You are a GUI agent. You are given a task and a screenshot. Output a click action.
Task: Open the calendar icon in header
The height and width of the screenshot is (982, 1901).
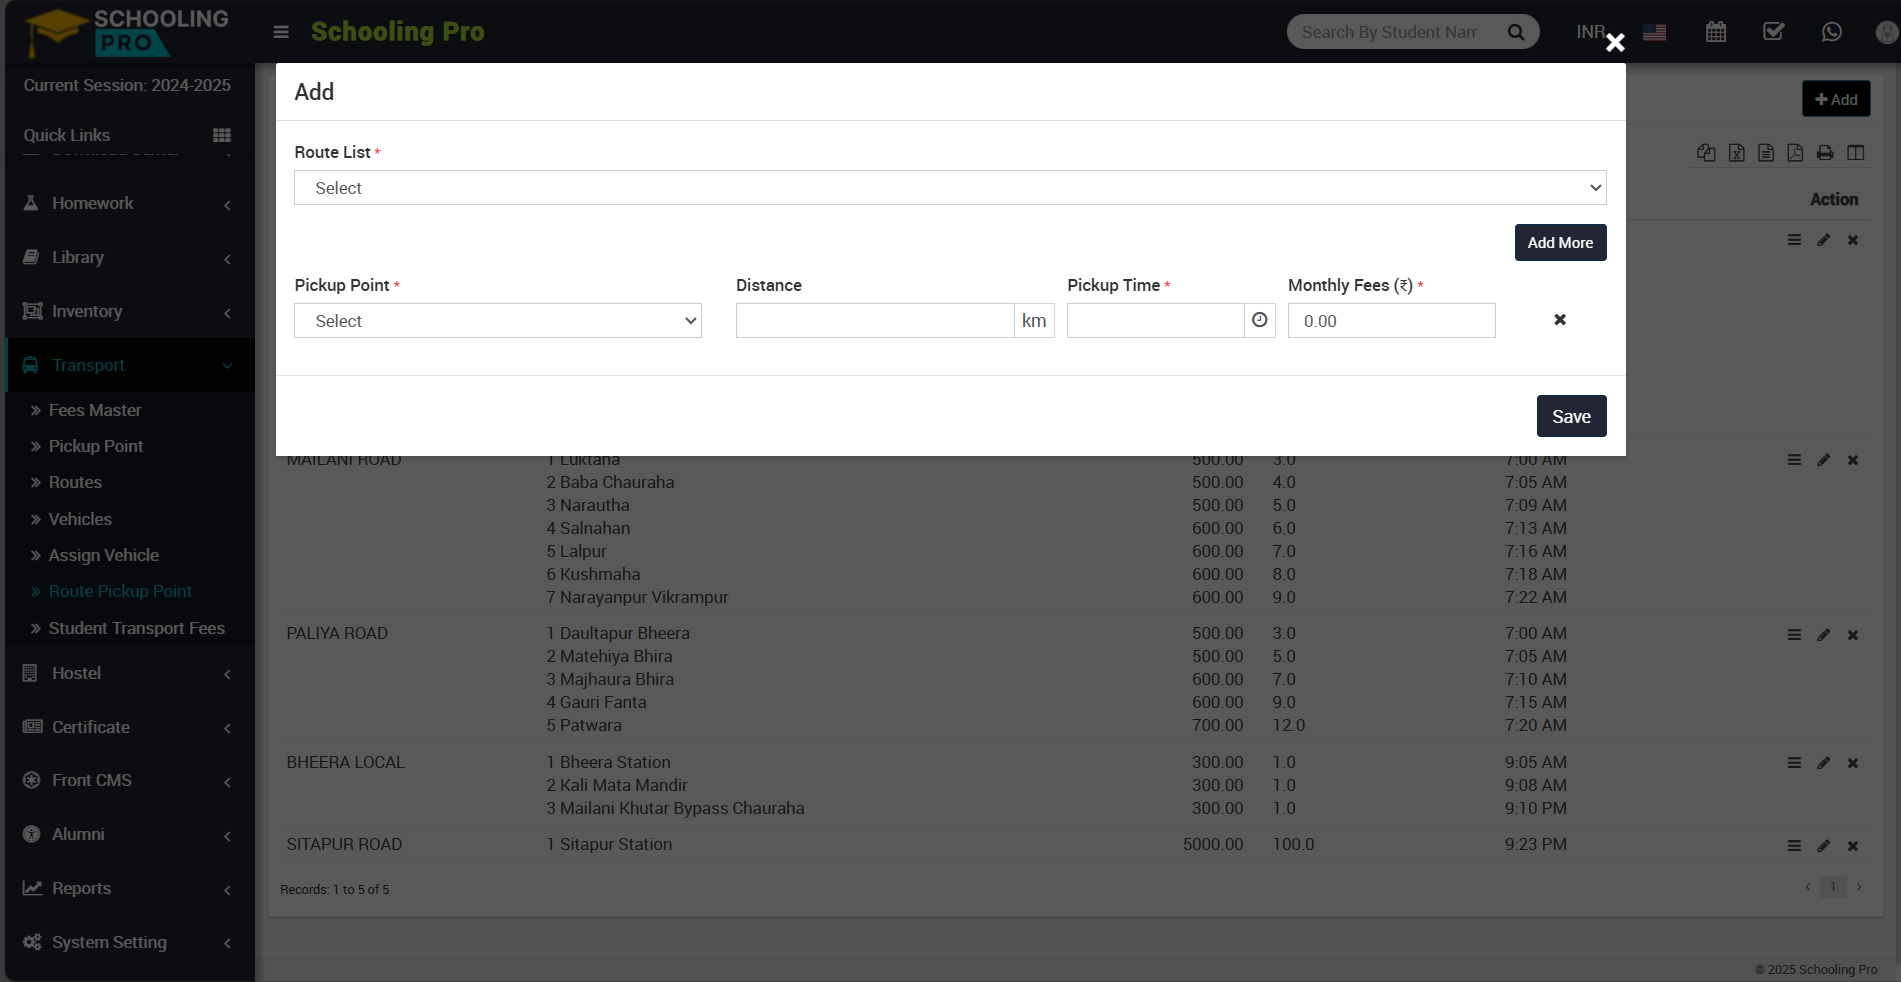1716,32
